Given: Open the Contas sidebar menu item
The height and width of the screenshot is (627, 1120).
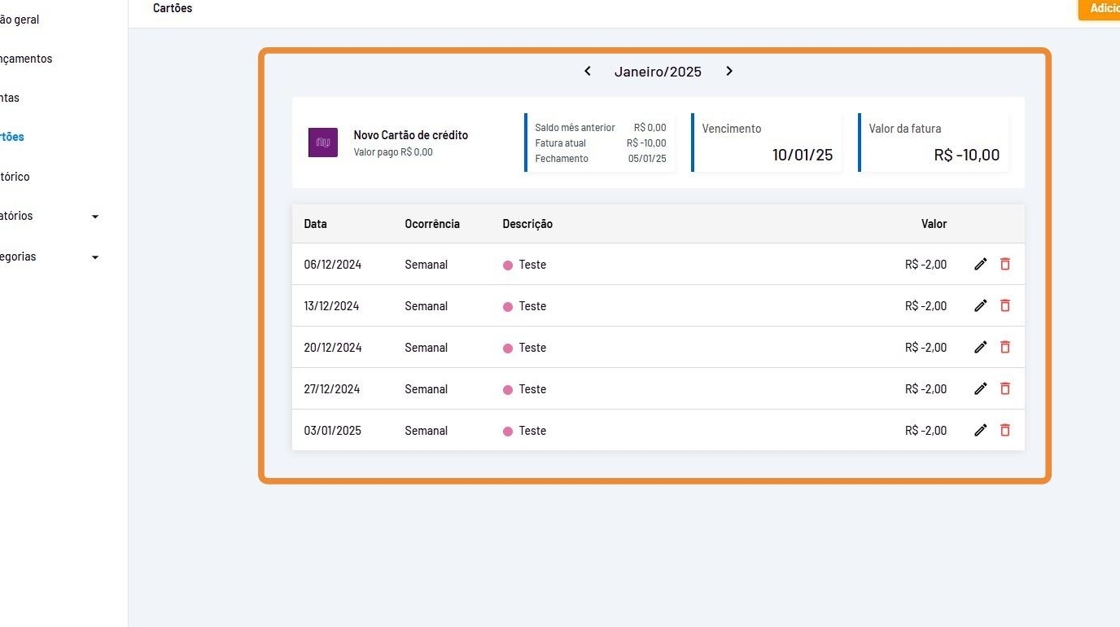Looking at the screenshot, I should [10, 98].
